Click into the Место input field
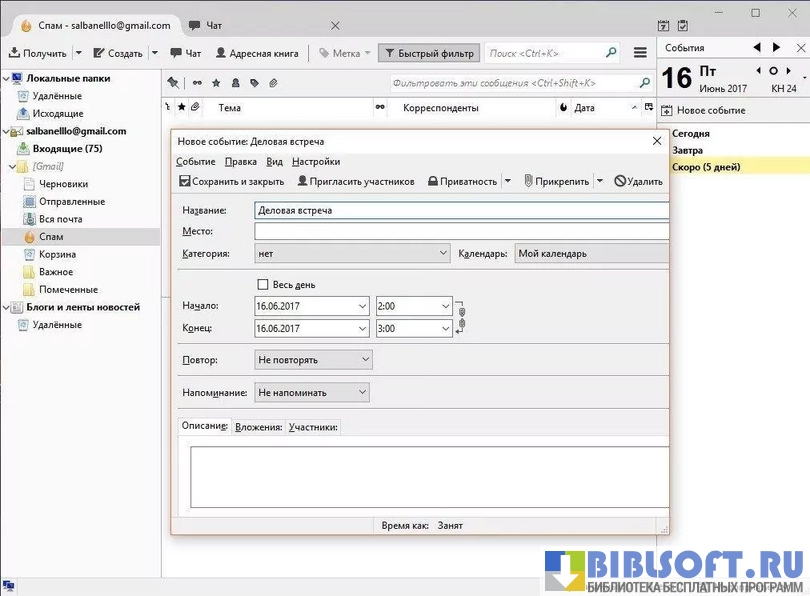 (460, 231)
